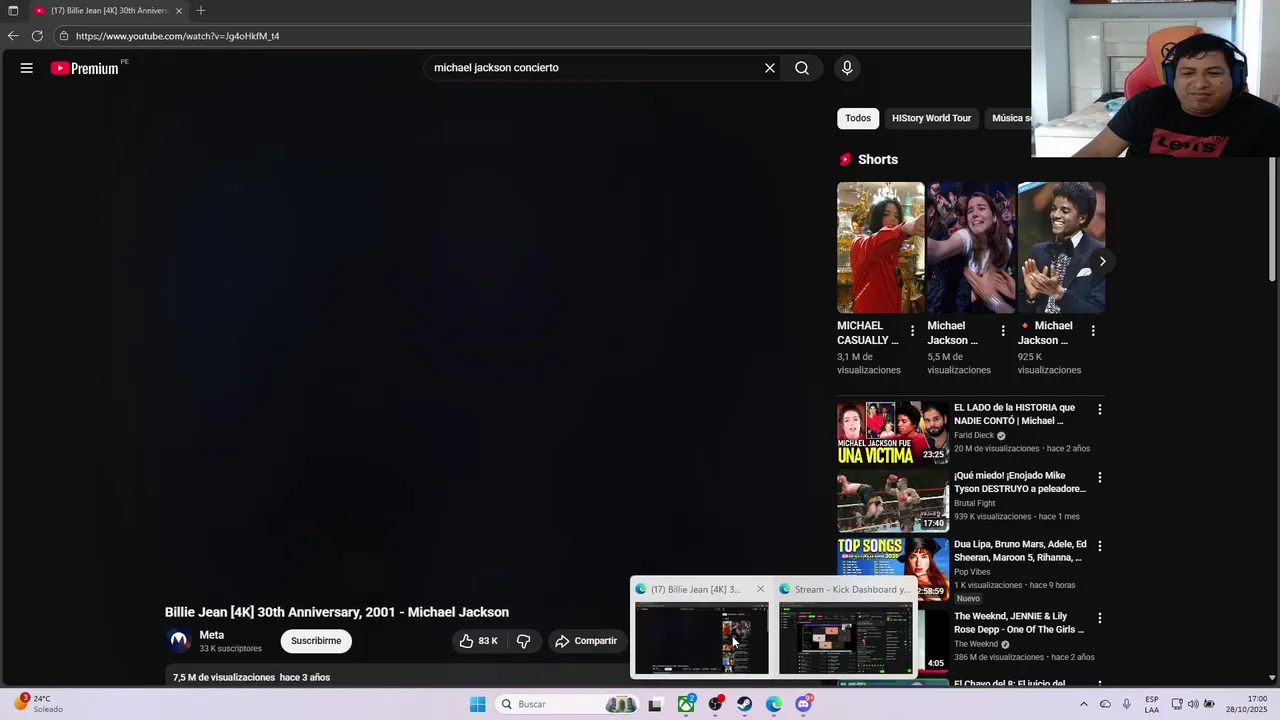Open the YouTube hamburger guide menu
This screenshot has width=1280, height=720.
pos(27,68)
